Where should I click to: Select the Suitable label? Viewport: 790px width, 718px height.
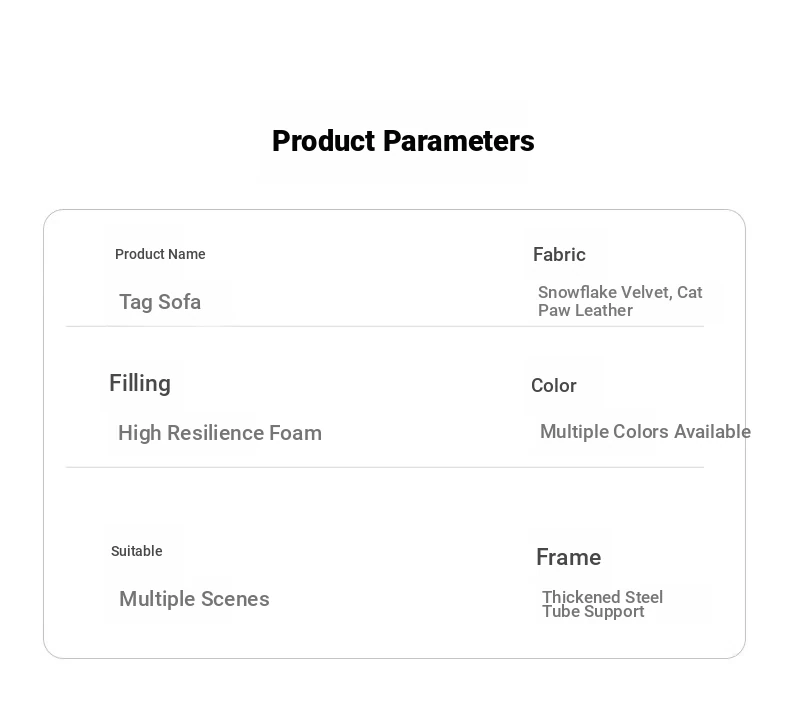point(137,551)
